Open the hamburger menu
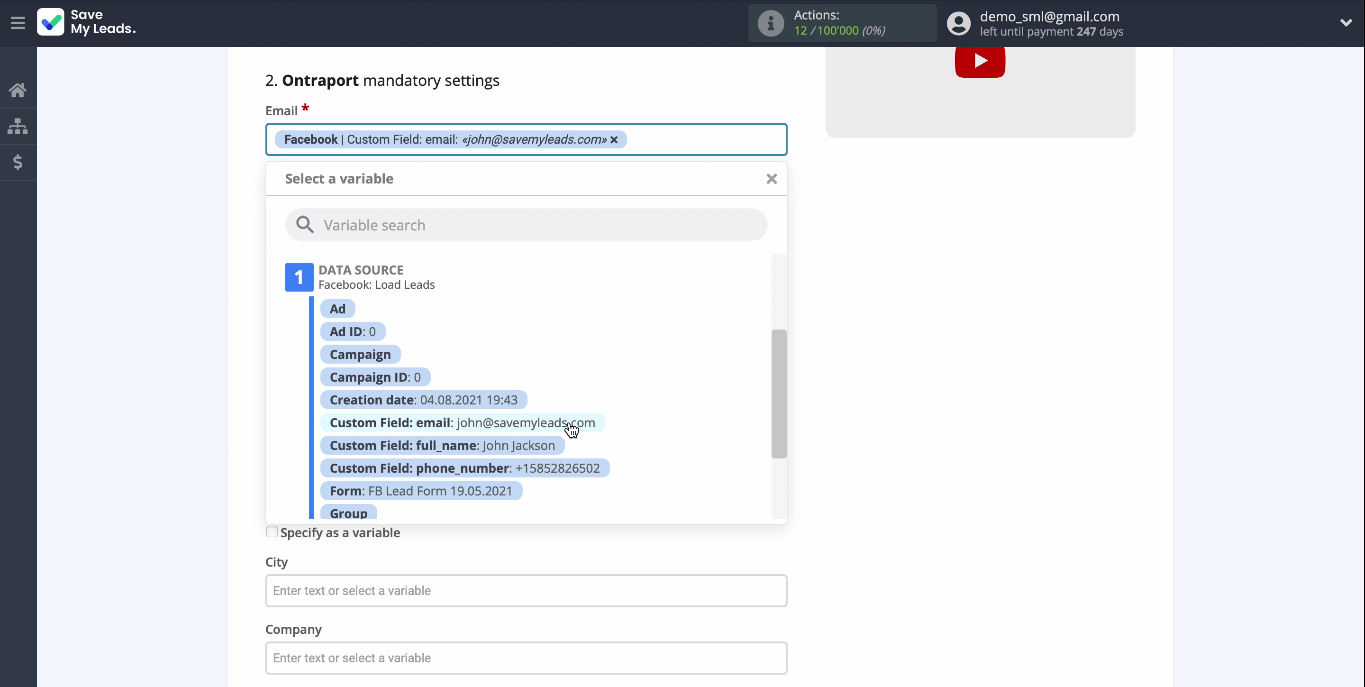1365x687 pixels. 17,23
